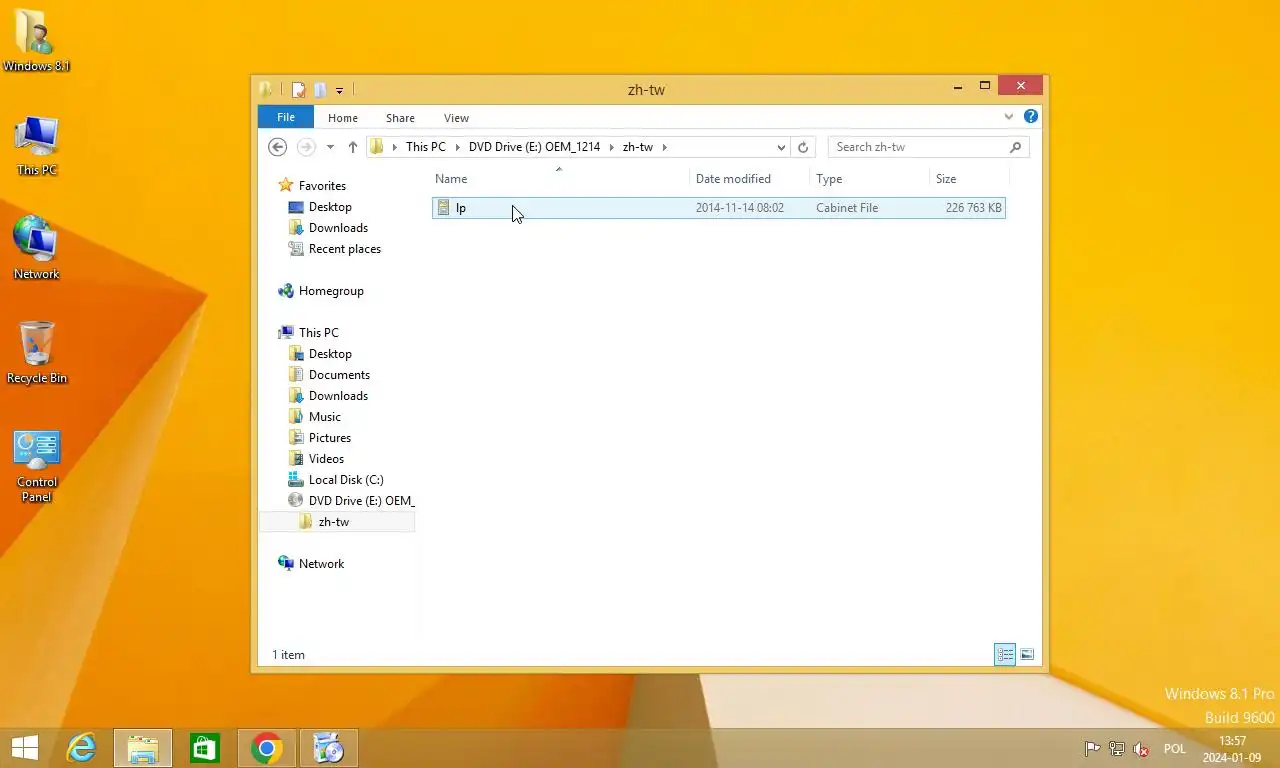
Task: Launch Google Chrome from the taskbar
Action: tap(267, 748)
